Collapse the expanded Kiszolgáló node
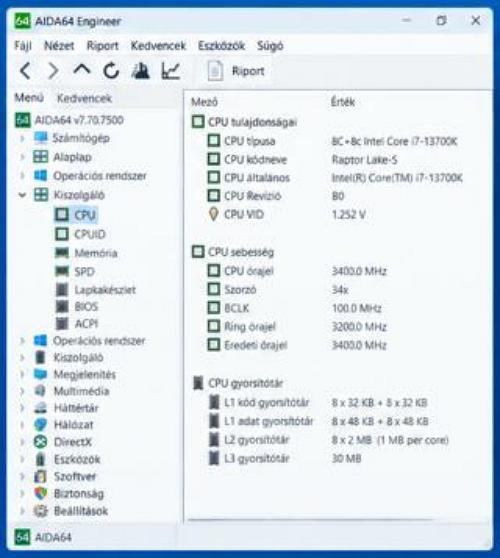500x558 pixels. tap(22, 195)
